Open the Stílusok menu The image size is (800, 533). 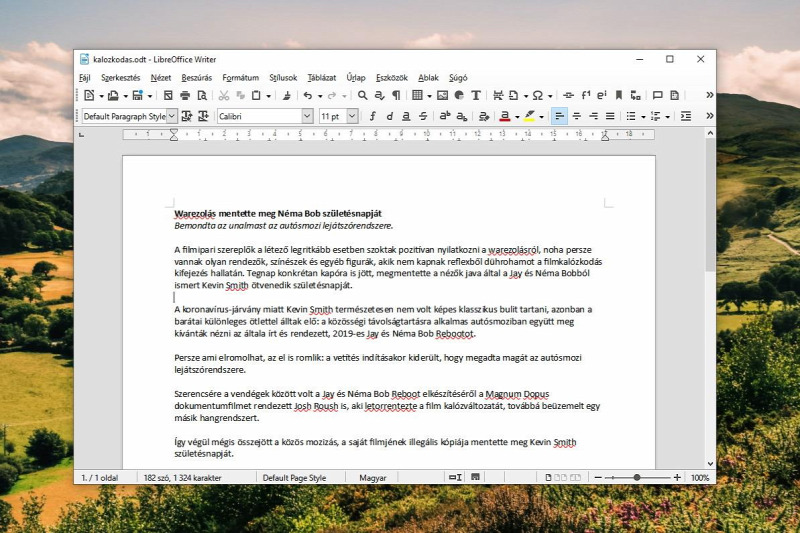pos(283,78)
